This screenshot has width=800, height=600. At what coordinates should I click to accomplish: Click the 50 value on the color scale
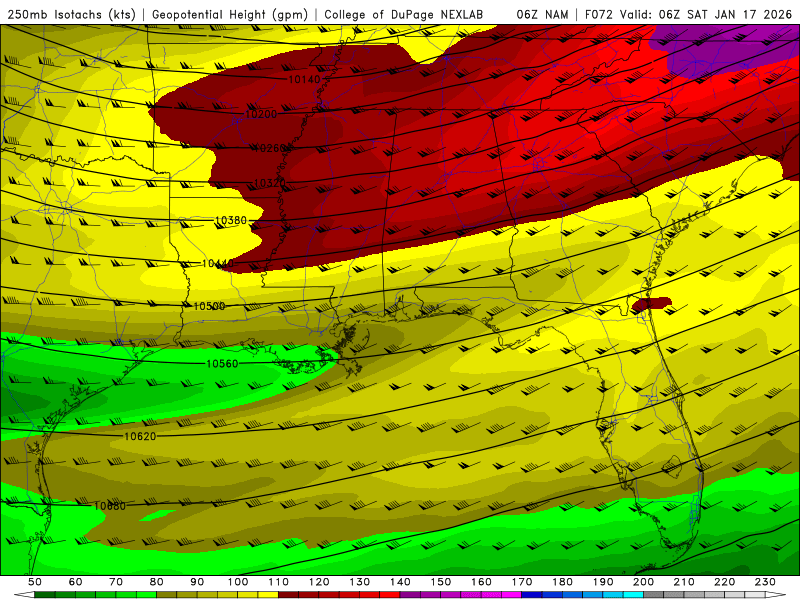tap(35, 582)
